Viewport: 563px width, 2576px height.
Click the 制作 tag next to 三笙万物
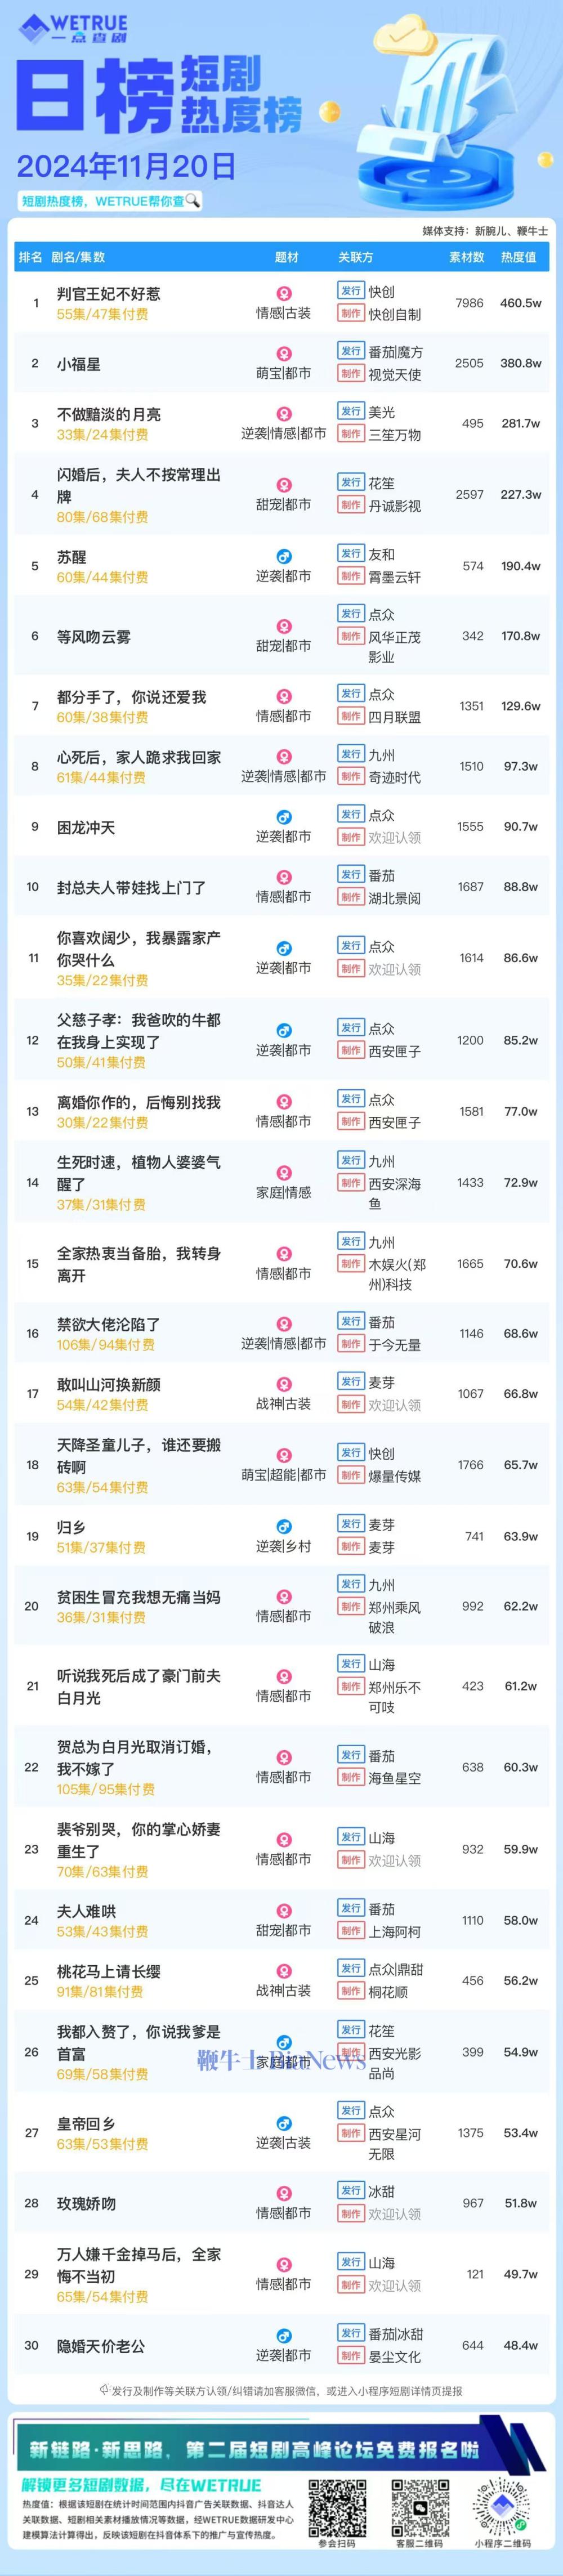pos(351,434)
